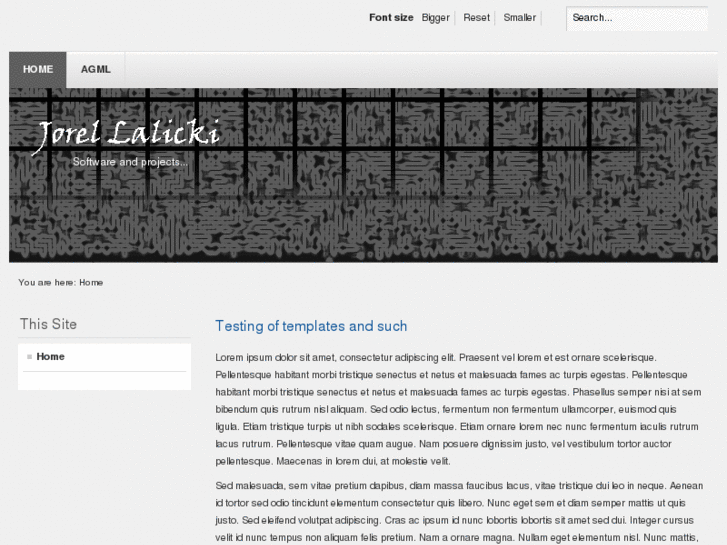Open the AGML navigation tab
Screen dimensions: 727x545
coord(96,70)
